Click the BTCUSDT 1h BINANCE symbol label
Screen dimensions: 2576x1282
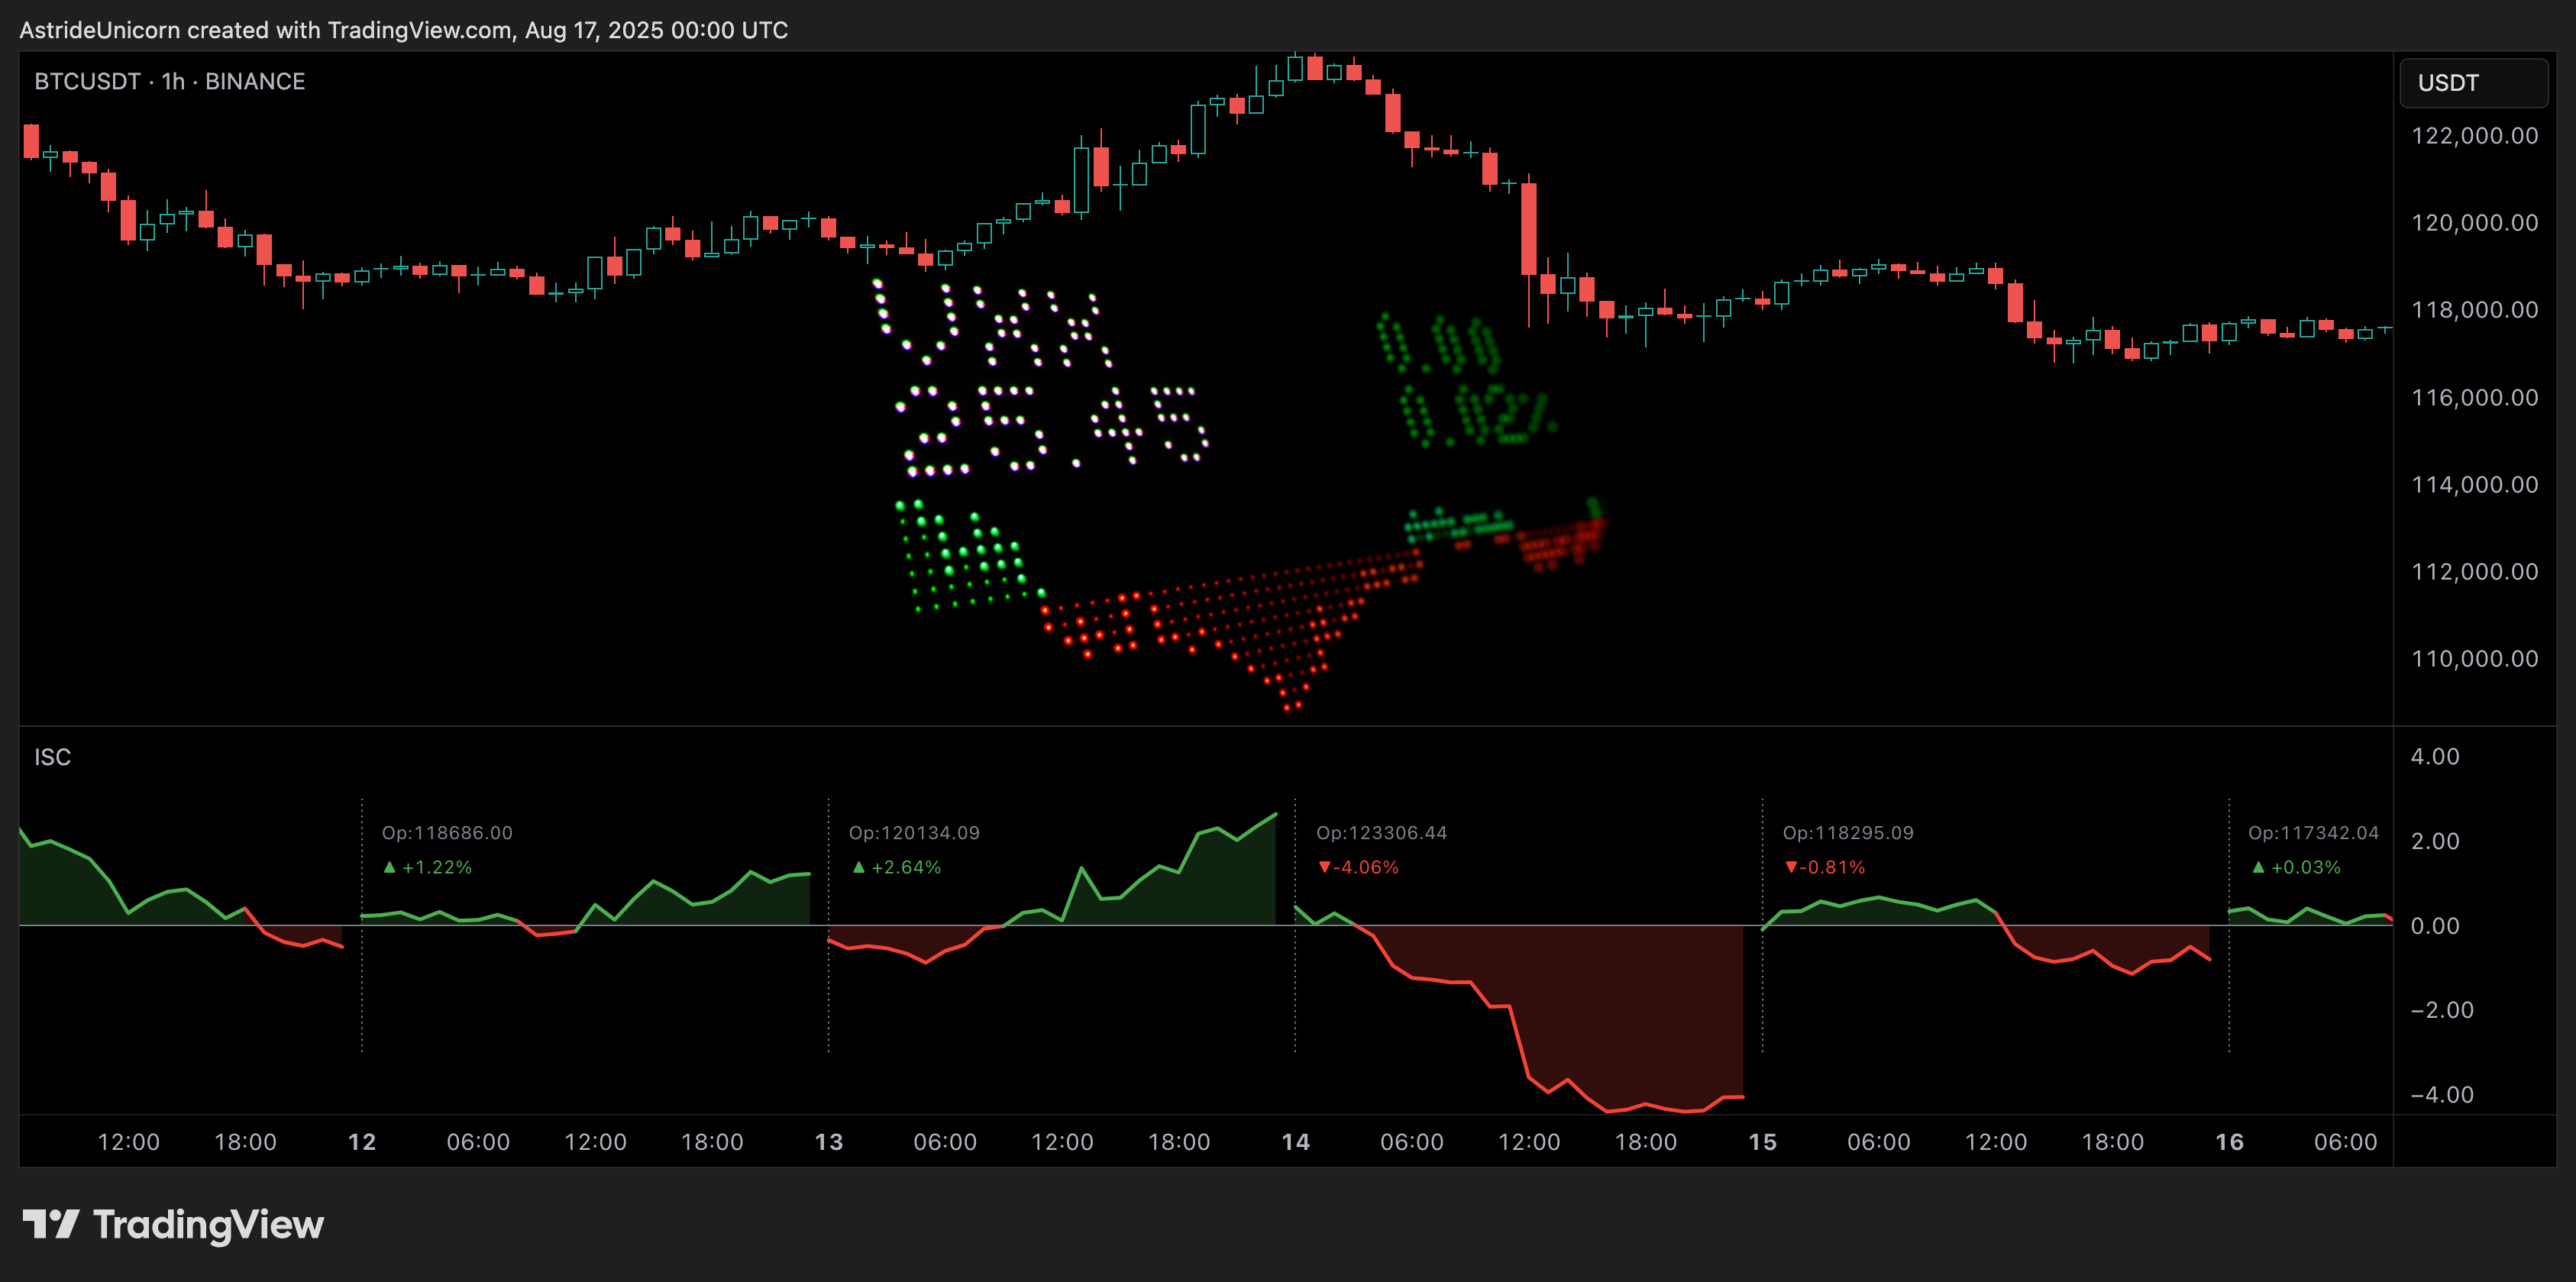tap(170, 82)
